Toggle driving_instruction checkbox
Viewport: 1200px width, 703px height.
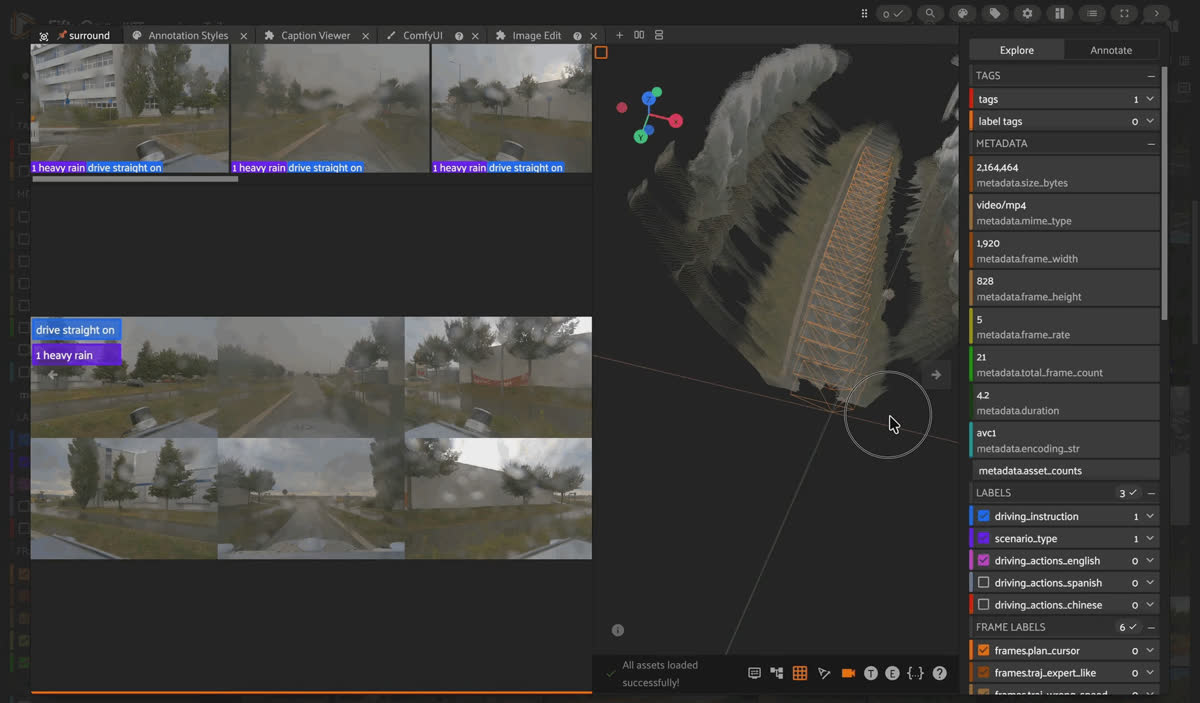point(983,516)
